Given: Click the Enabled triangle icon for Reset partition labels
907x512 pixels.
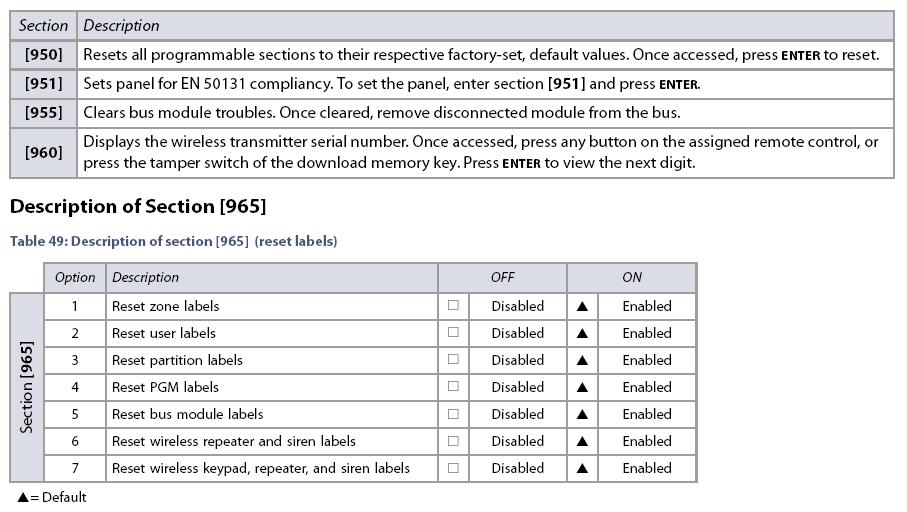Looking at the screenshot, I should click(582, 360).
